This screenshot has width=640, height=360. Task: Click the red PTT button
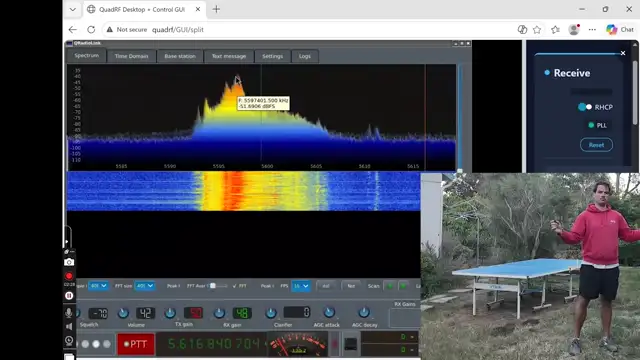(x=136, y=344)
